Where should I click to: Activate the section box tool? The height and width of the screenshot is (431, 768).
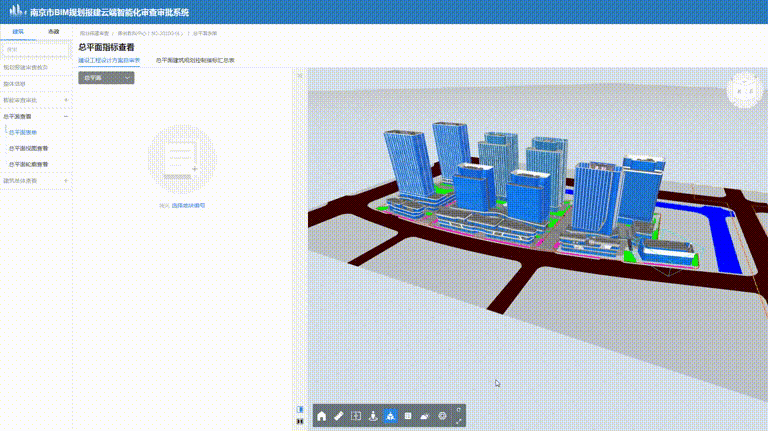tap(356, 416)
